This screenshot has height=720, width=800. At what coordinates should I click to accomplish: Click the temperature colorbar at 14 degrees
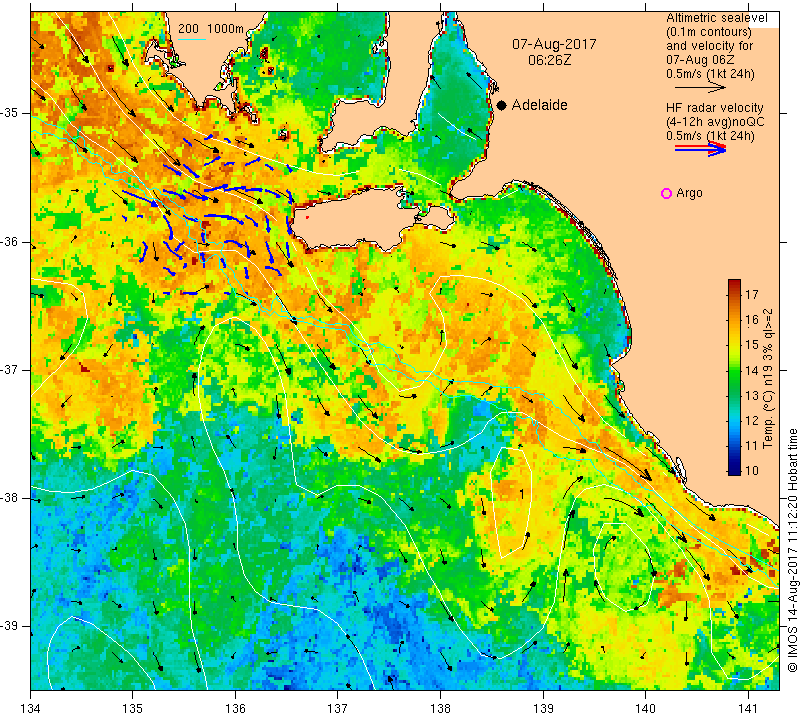click(x=734, y=370)
